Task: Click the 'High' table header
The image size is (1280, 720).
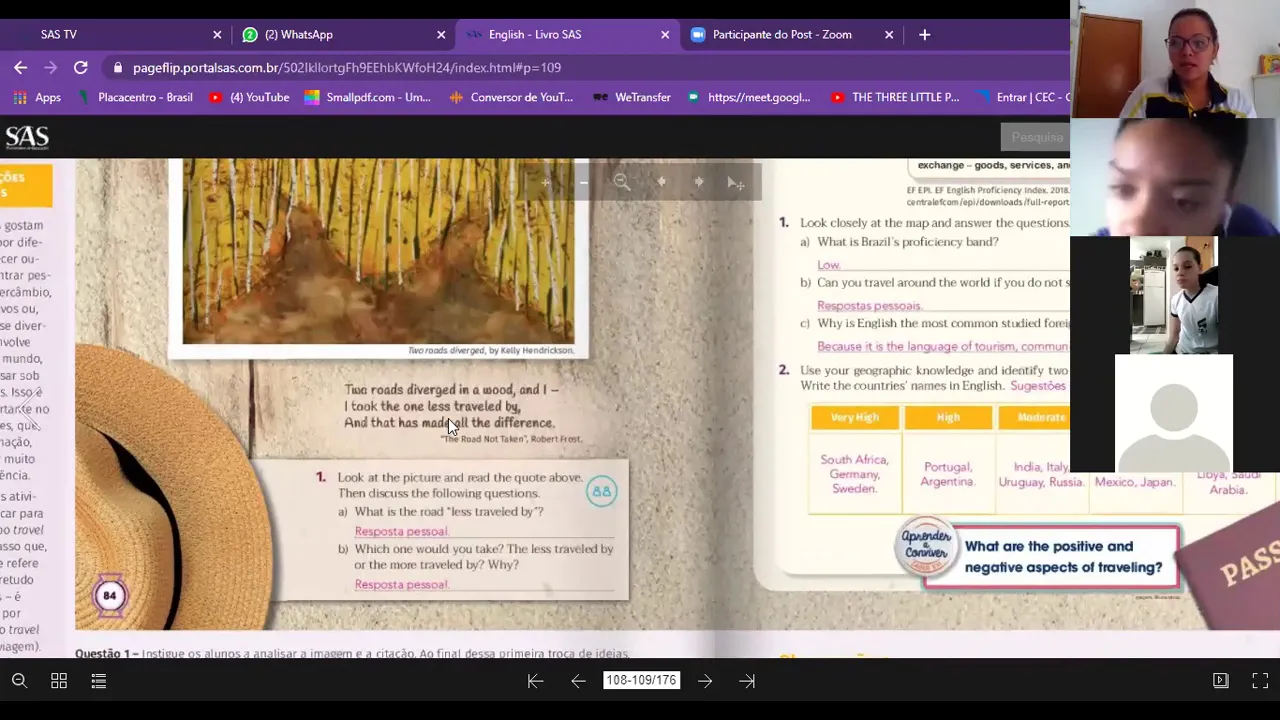Action: 948,417
